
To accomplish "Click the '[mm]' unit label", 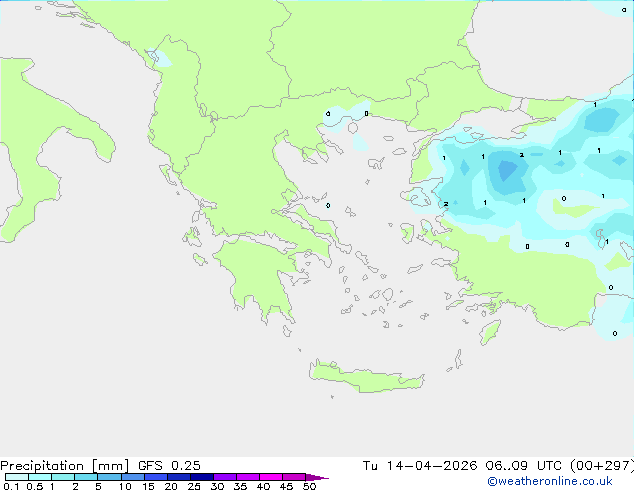I will pos(110,466).
